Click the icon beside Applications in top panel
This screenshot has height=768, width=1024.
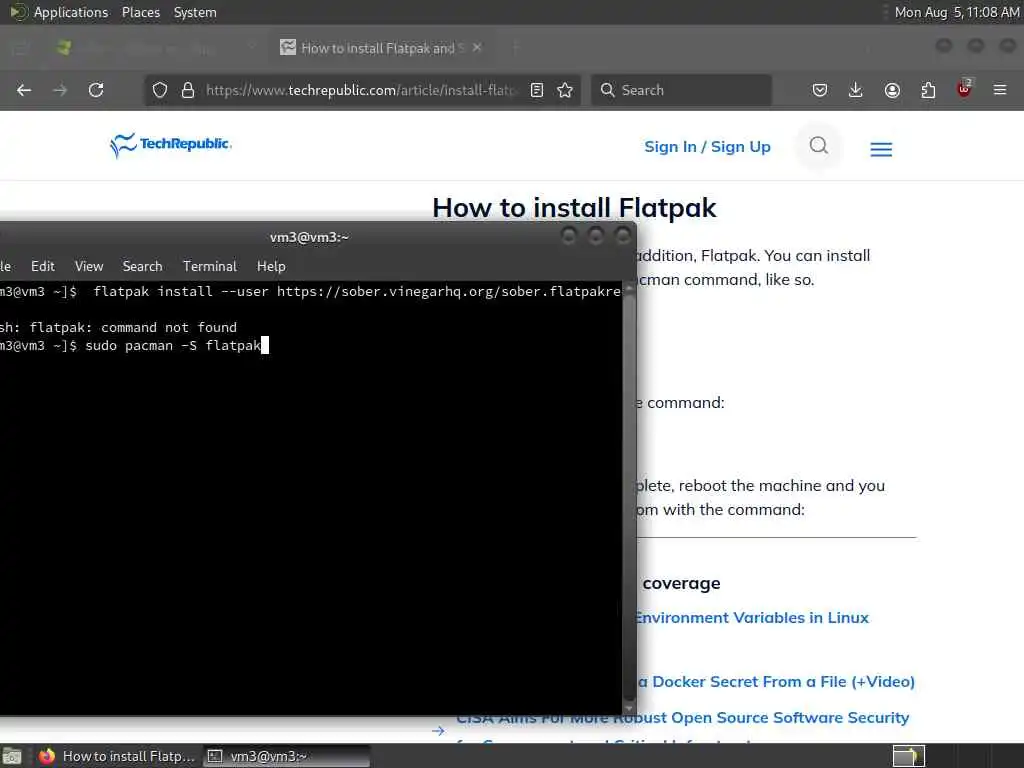click(x=18, y=12)
